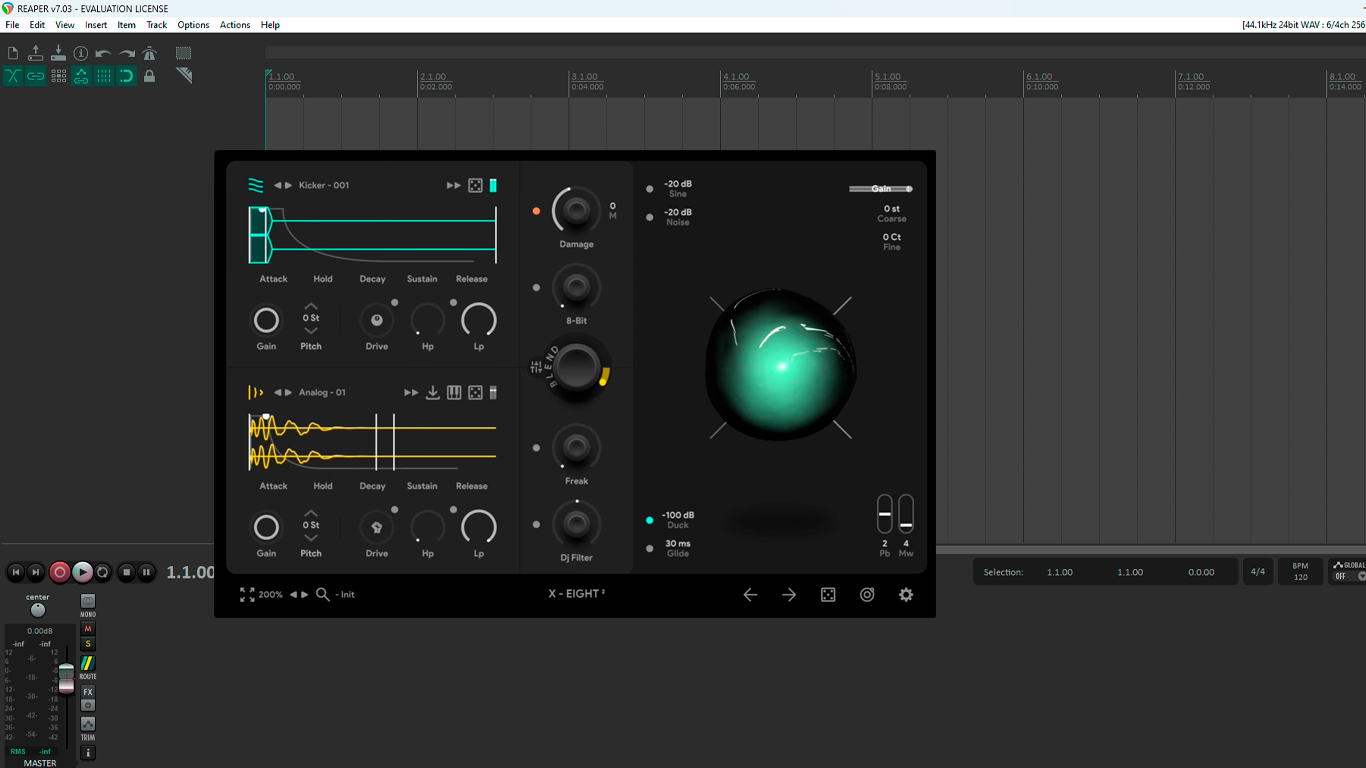Increase Kicker Pitch with up chevron
This screenshot has width=1366, height=768.
point(311,307)
